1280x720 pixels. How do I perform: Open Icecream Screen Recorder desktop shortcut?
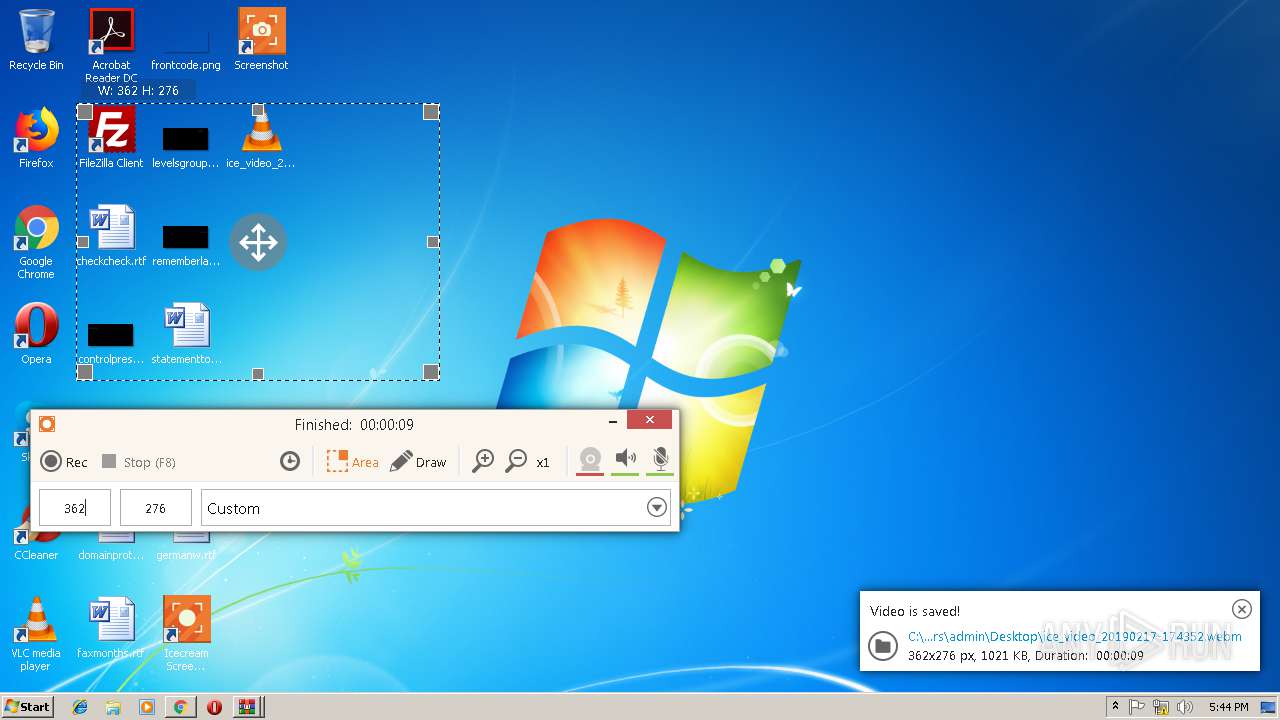[x=186, y=634]
